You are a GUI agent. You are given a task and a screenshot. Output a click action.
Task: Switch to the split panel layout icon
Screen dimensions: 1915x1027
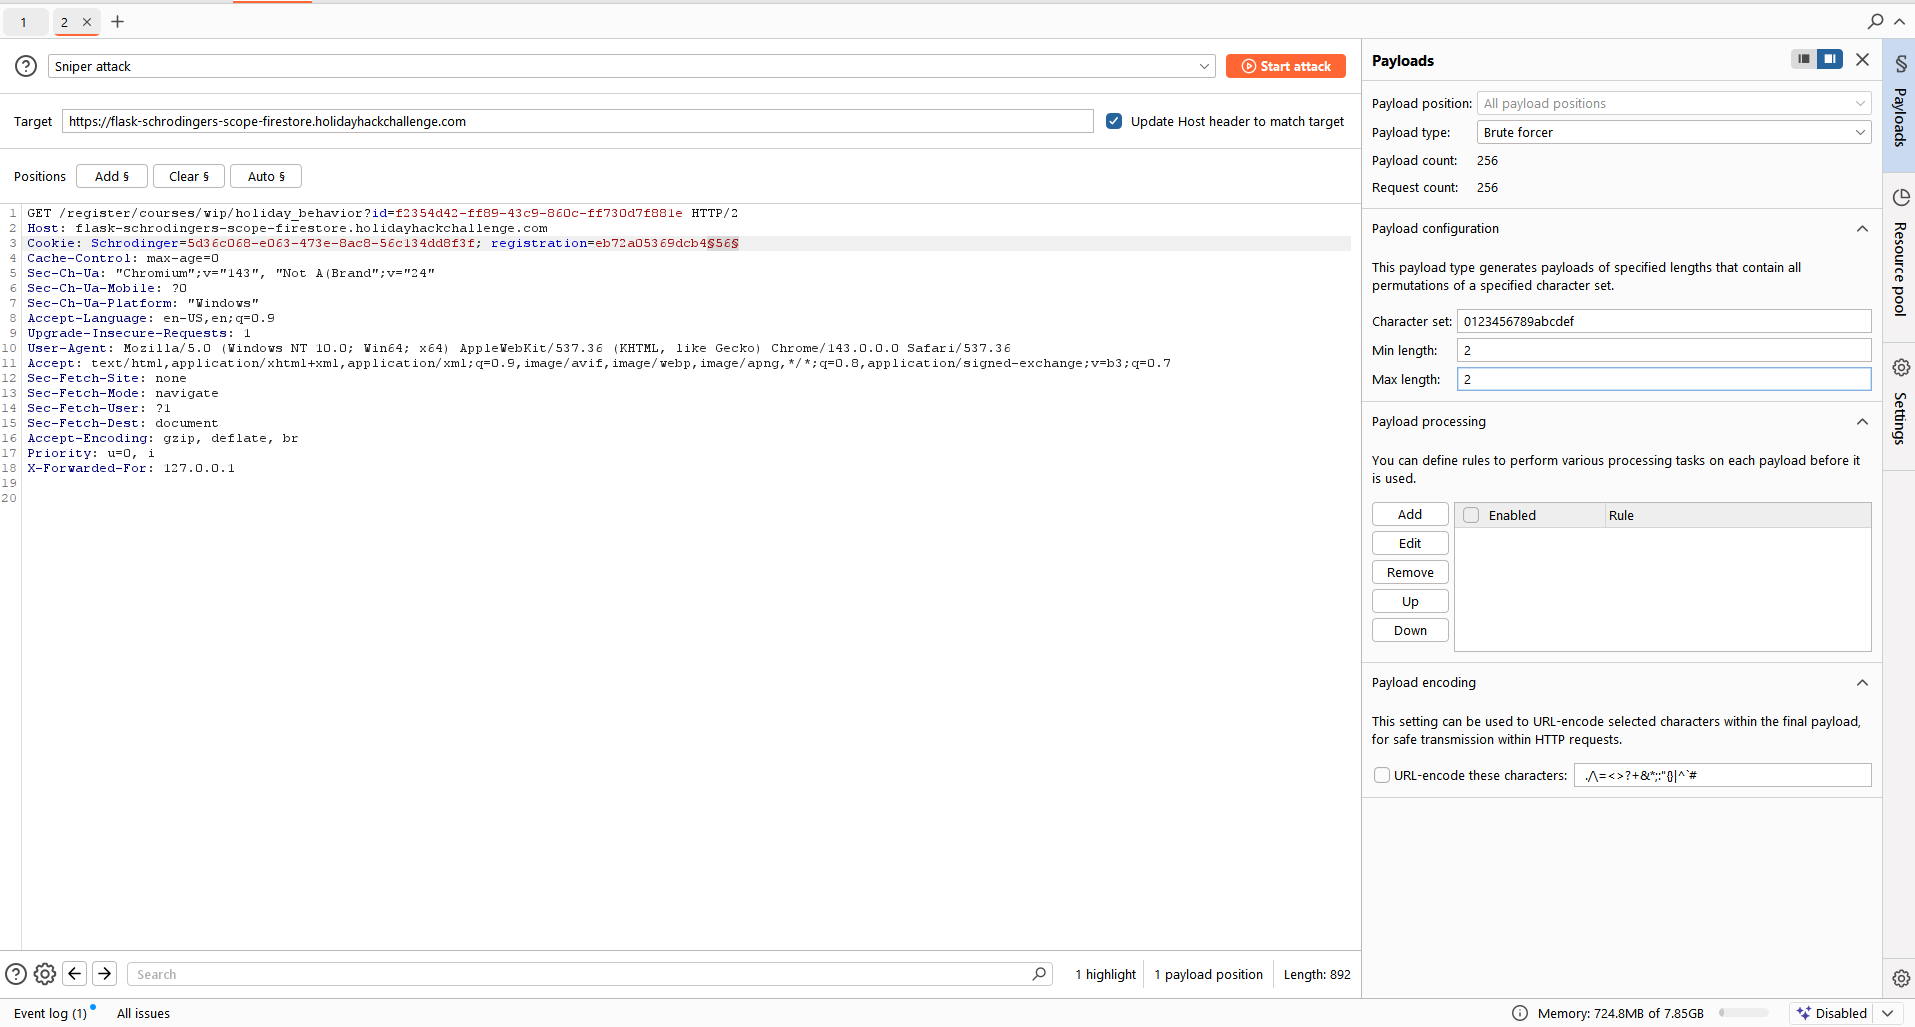1830,59
